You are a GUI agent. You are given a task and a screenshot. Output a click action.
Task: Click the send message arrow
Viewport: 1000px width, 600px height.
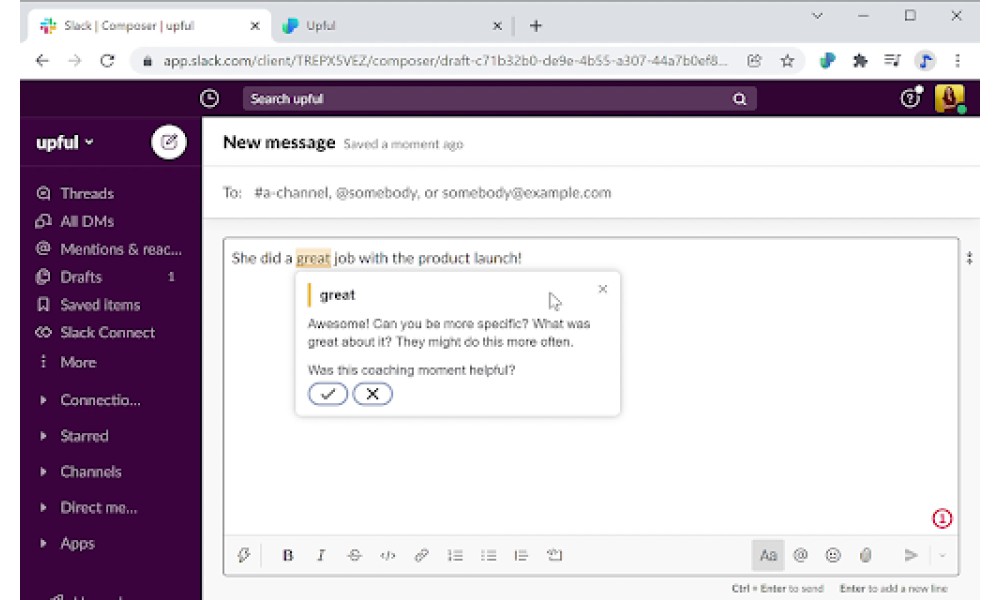point(911,555)
